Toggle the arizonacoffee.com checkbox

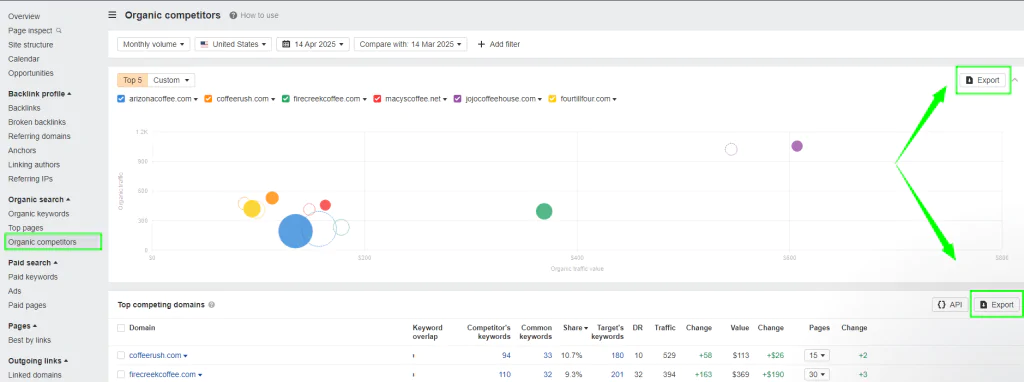pos(121,99)
